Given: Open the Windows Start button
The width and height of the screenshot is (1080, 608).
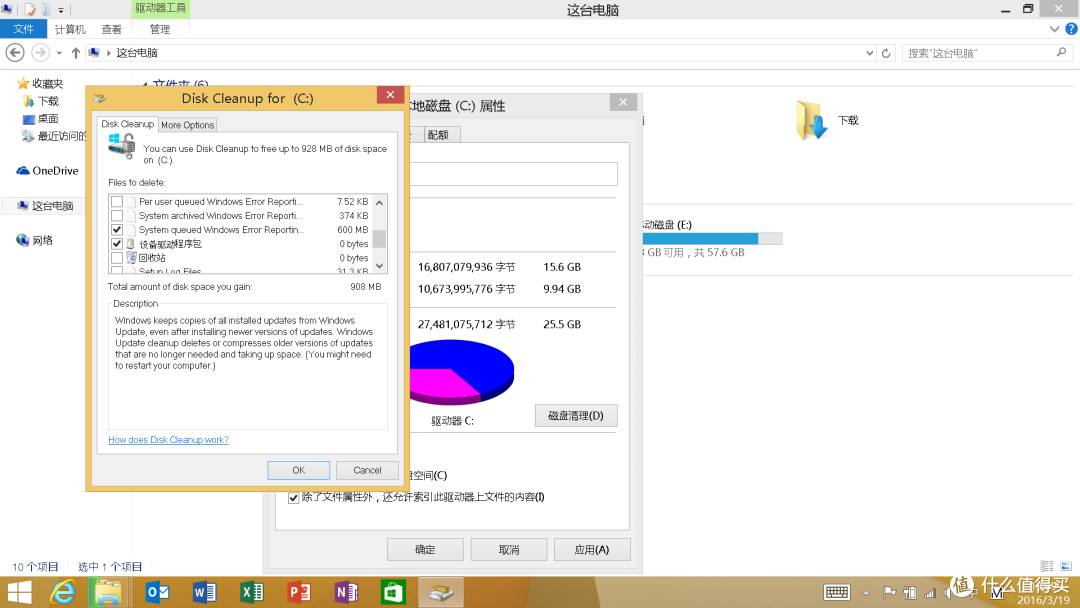Looking at the screenshot, I should pos(19,592).
